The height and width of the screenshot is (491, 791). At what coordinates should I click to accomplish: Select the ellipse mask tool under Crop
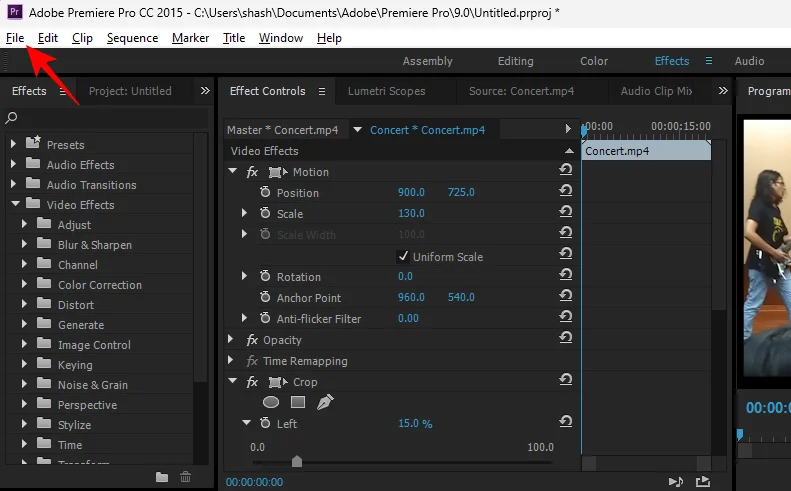pyautogui.click(x=271, y=402)
